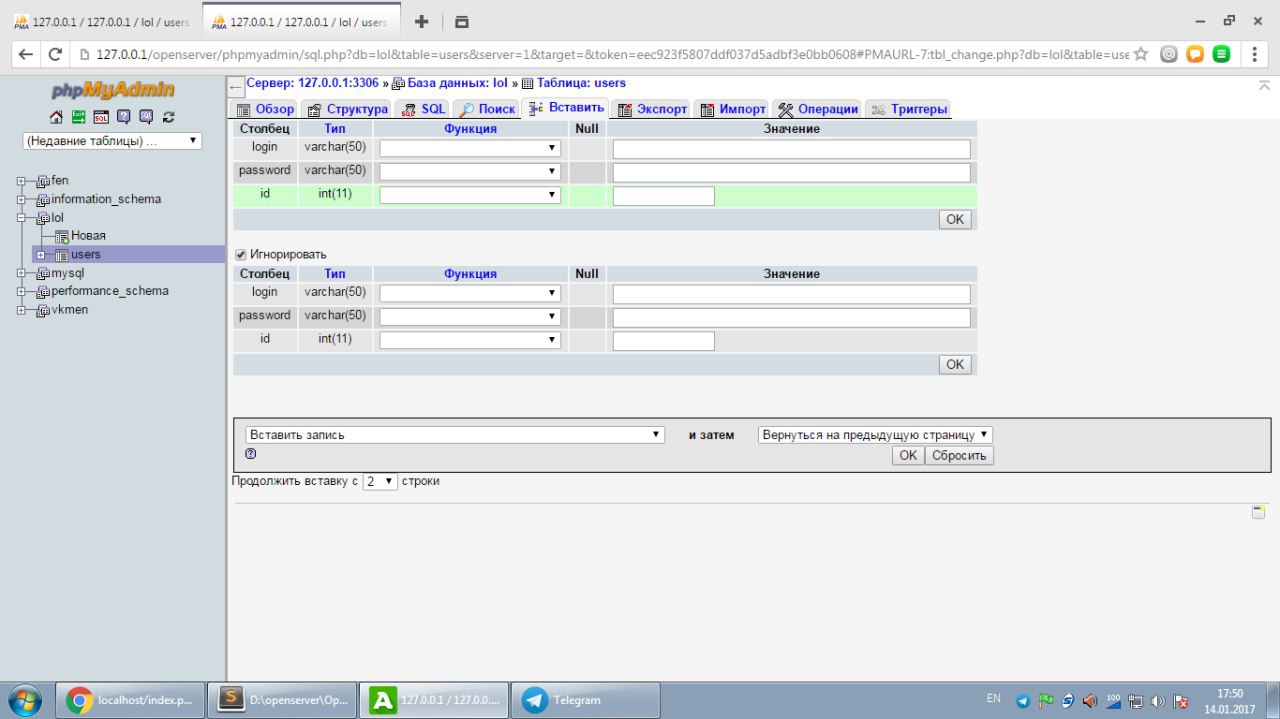The width and height of the screenshot is (1280, 719).
Task: Follow the Сервер: 127.0.0.1:3306 breadcrumb link
Action: pos(312,83)
